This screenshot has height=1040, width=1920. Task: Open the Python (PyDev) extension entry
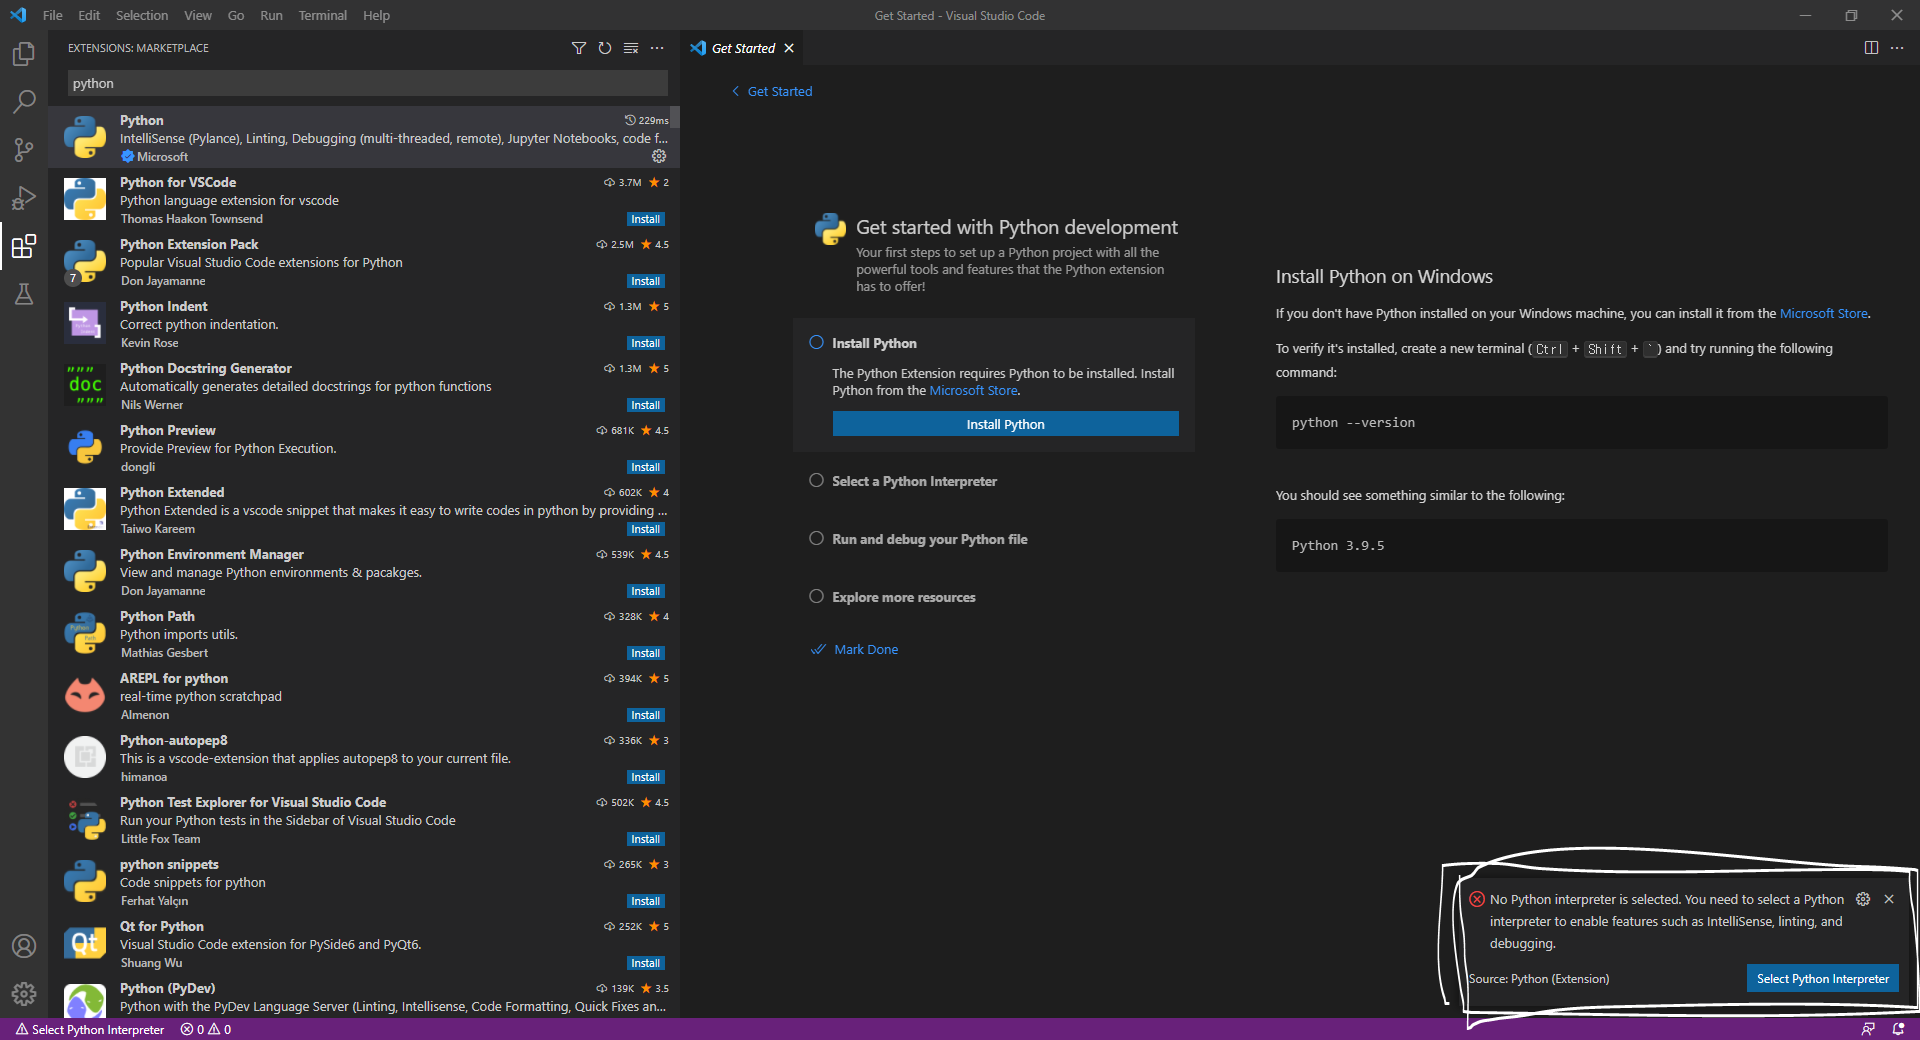pyautogui.click(x=364, y=997)
